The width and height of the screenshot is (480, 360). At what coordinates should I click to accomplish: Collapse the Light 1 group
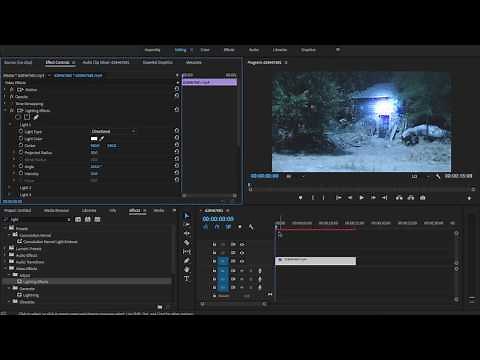pos(10,124)
